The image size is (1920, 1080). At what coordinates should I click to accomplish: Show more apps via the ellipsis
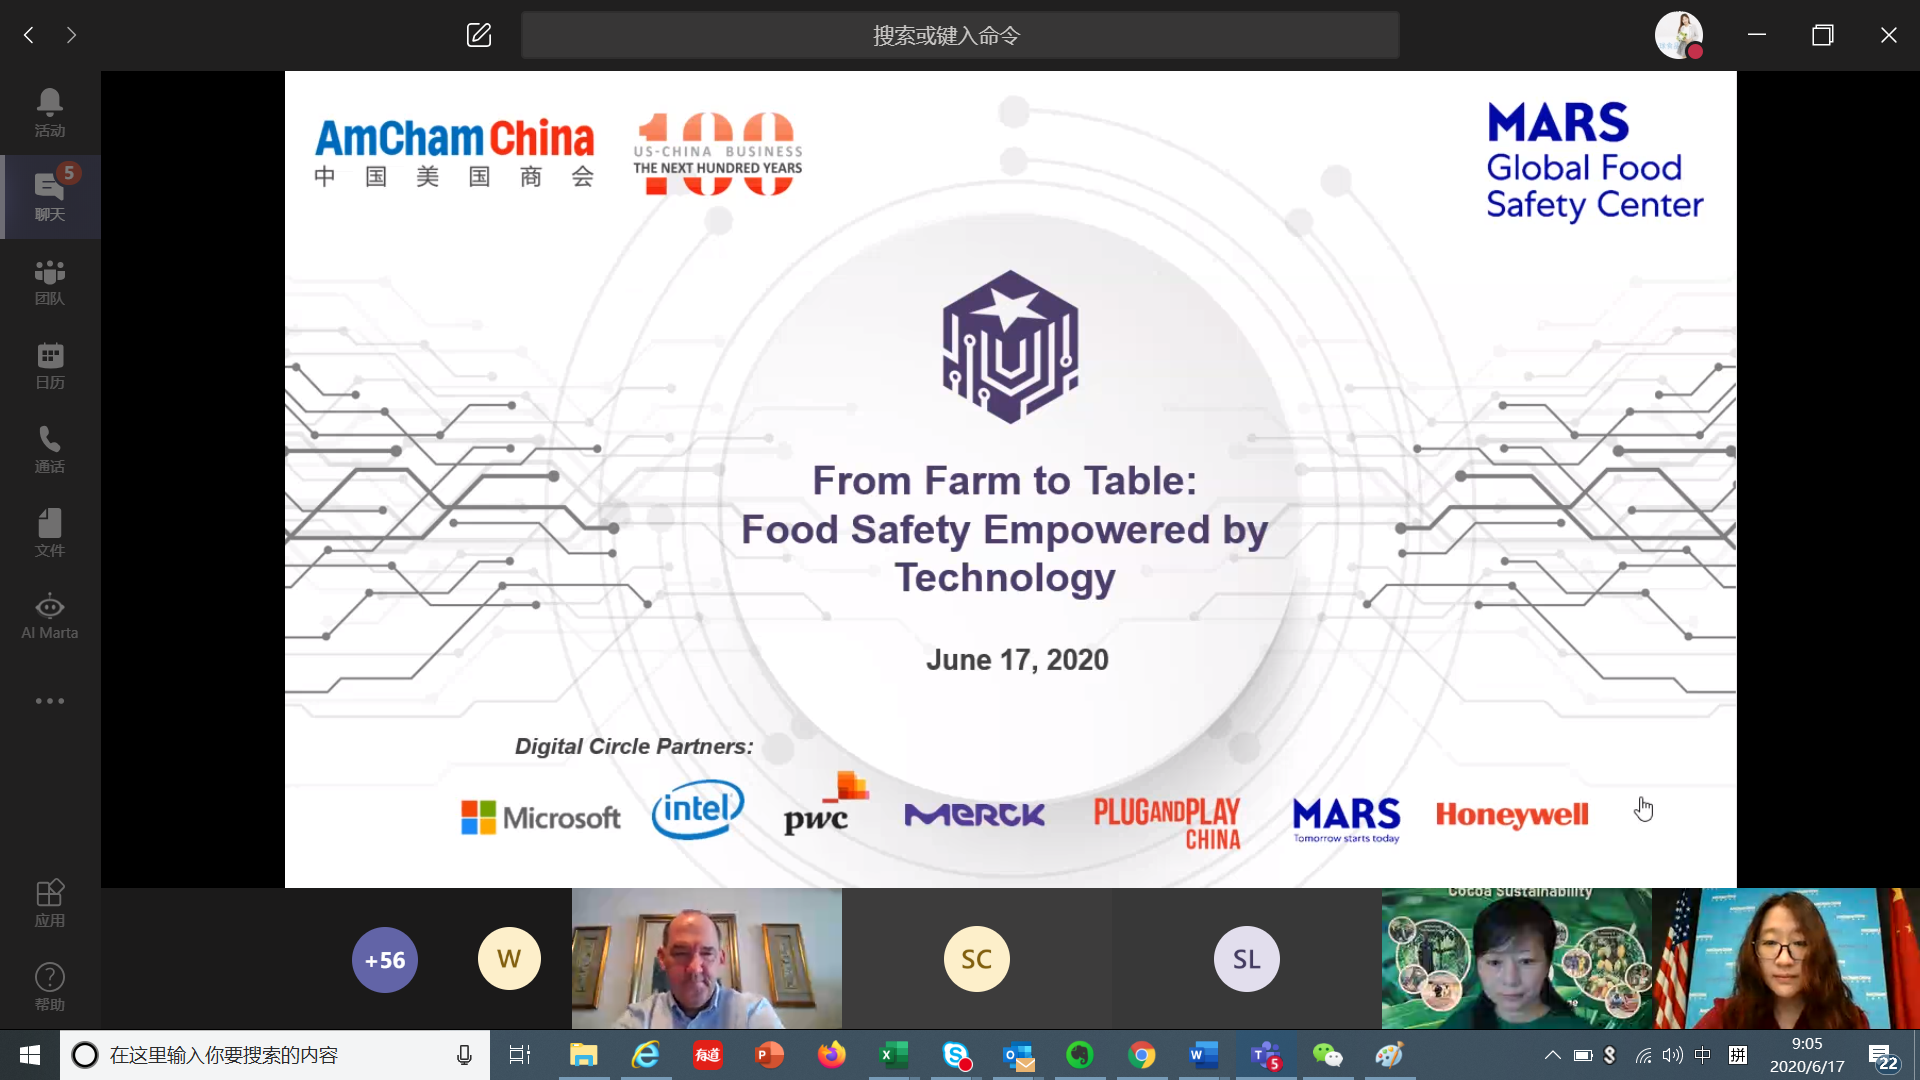(50, 701)
